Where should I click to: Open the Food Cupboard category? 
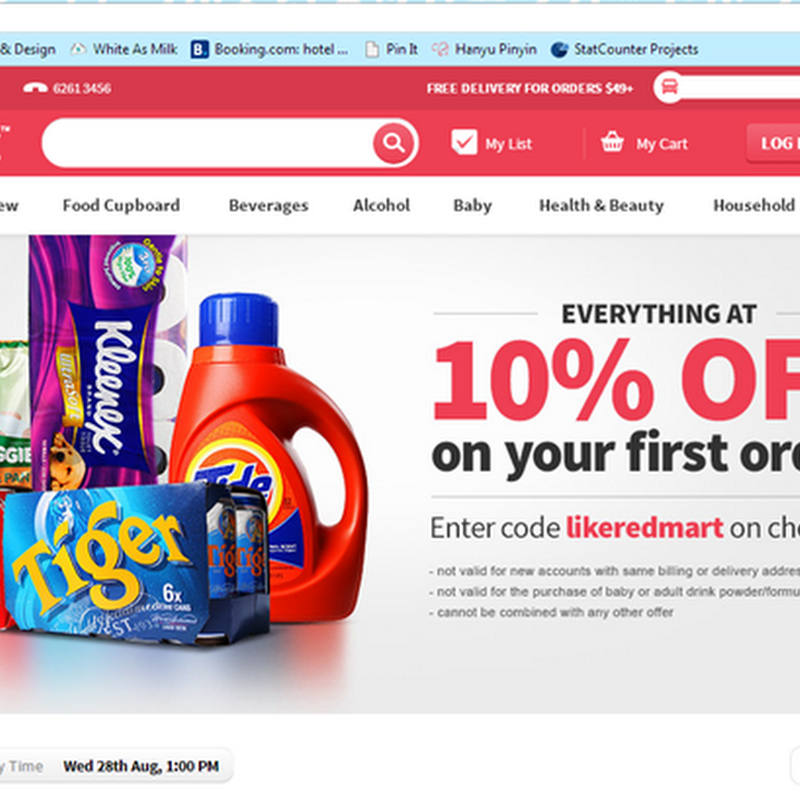pos(121,205)
